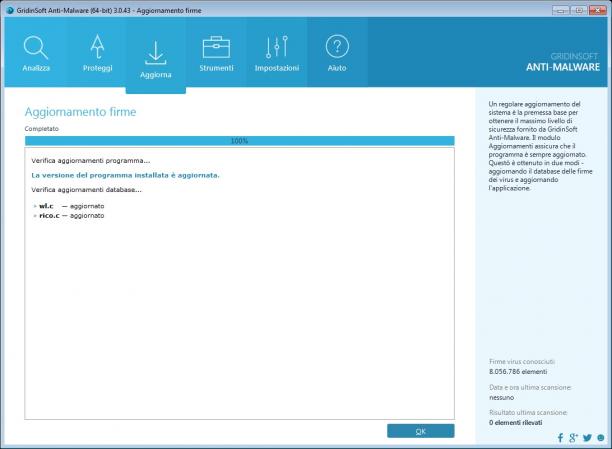Open the Aiuto help section
This screenshot has width=612, height=449.
click(x=337, y=53)
